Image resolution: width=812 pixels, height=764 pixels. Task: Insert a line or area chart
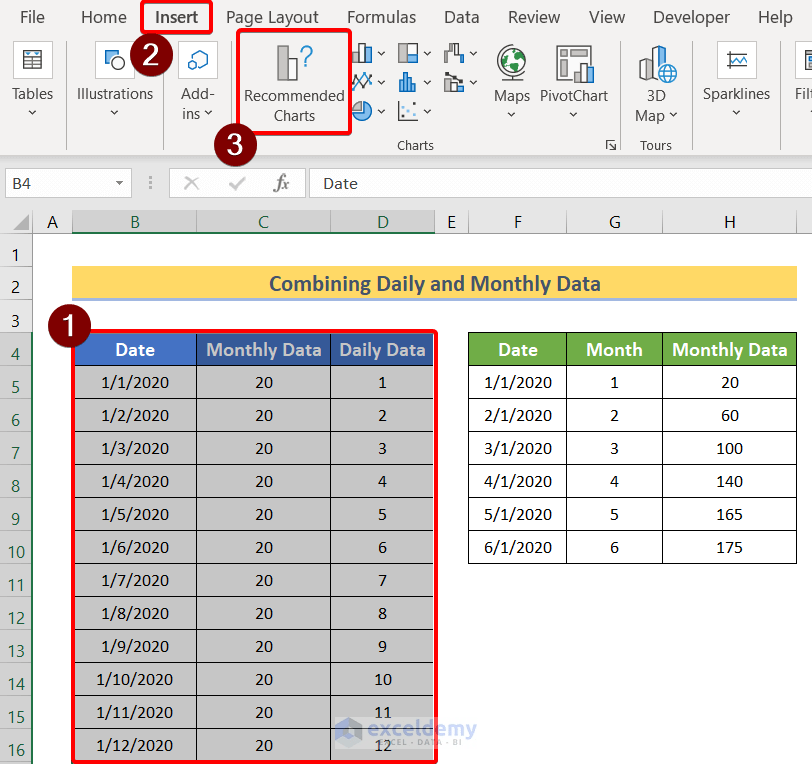tap(362, 82)
